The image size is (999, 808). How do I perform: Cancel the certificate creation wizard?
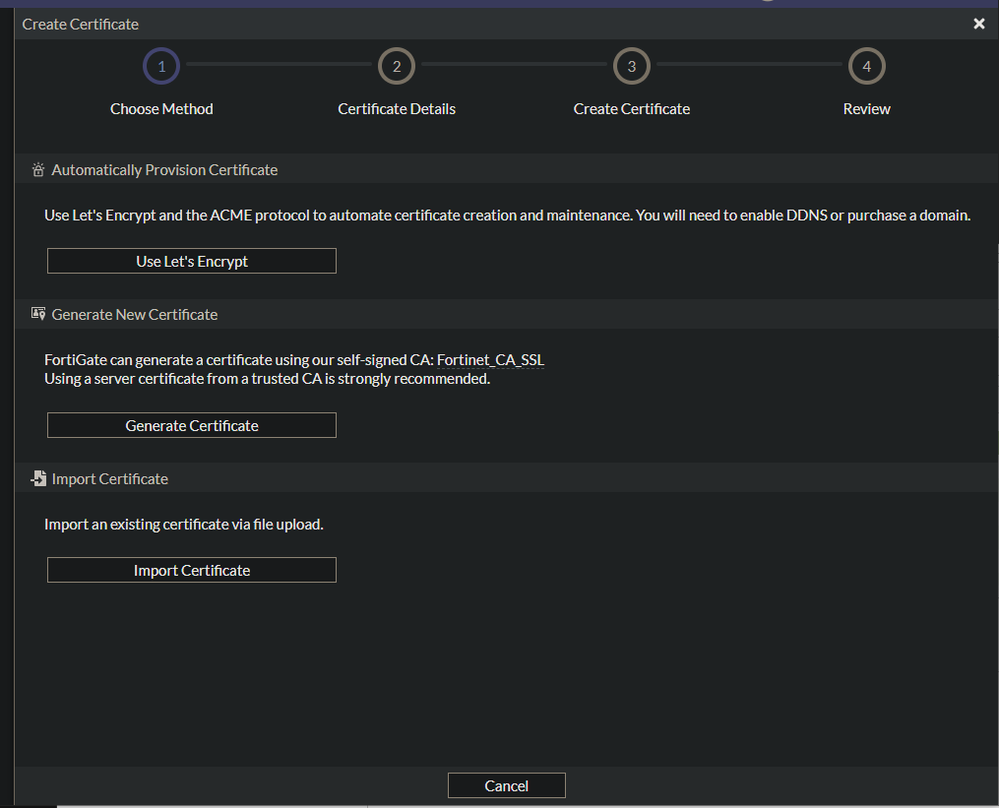(506, 786)
